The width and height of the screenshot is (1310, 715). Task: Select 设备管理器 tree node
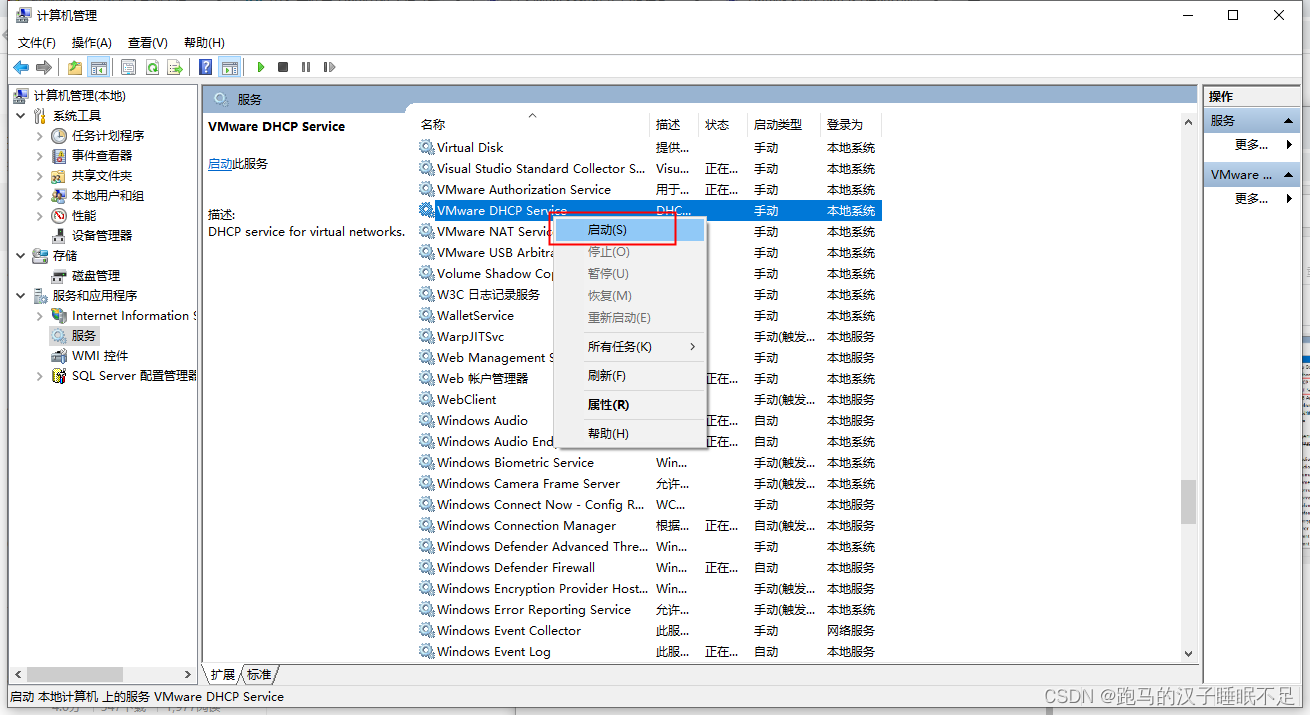[x=102, y=235]
